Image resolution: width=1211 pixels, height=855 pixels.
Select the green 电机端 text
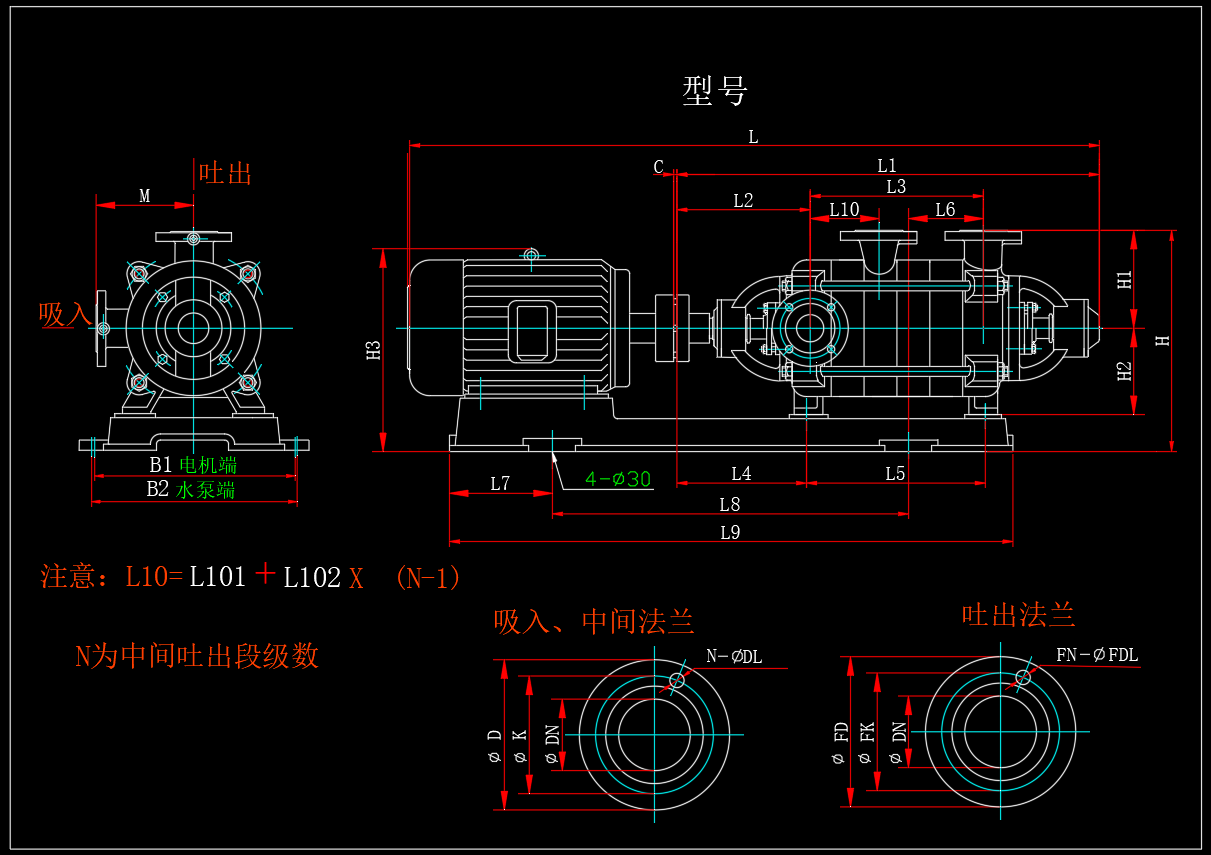click(208, 465)
